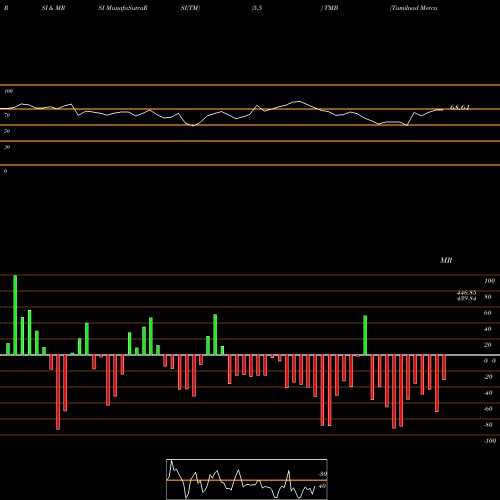
Task: Click the MR axis label -80
Action: [x=488, y=425]
